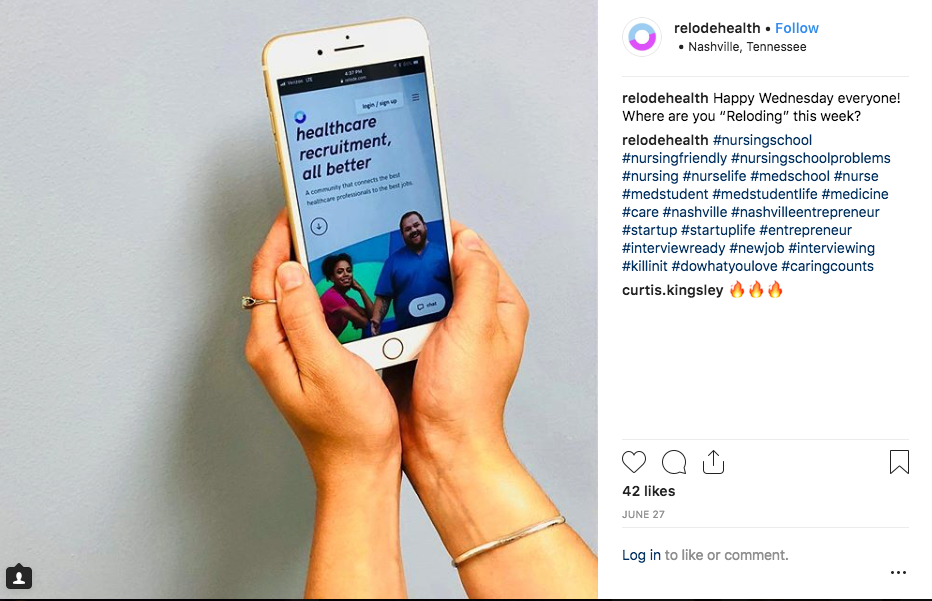This screenshot has width=932, height=601.
Task: Click the phone photo in the post
Action: [x=298, y=300]
